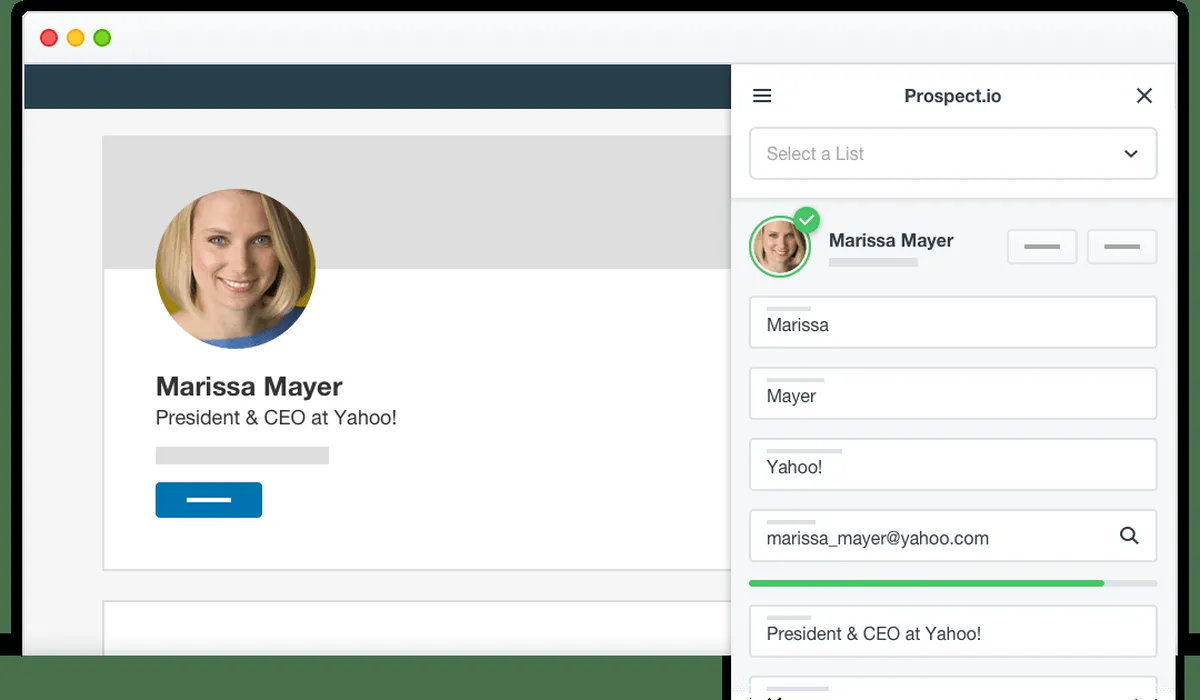Click the President & CEO at Yahoo! subtitle
The width and height of the screenshot is (1200, 700).
276,418
